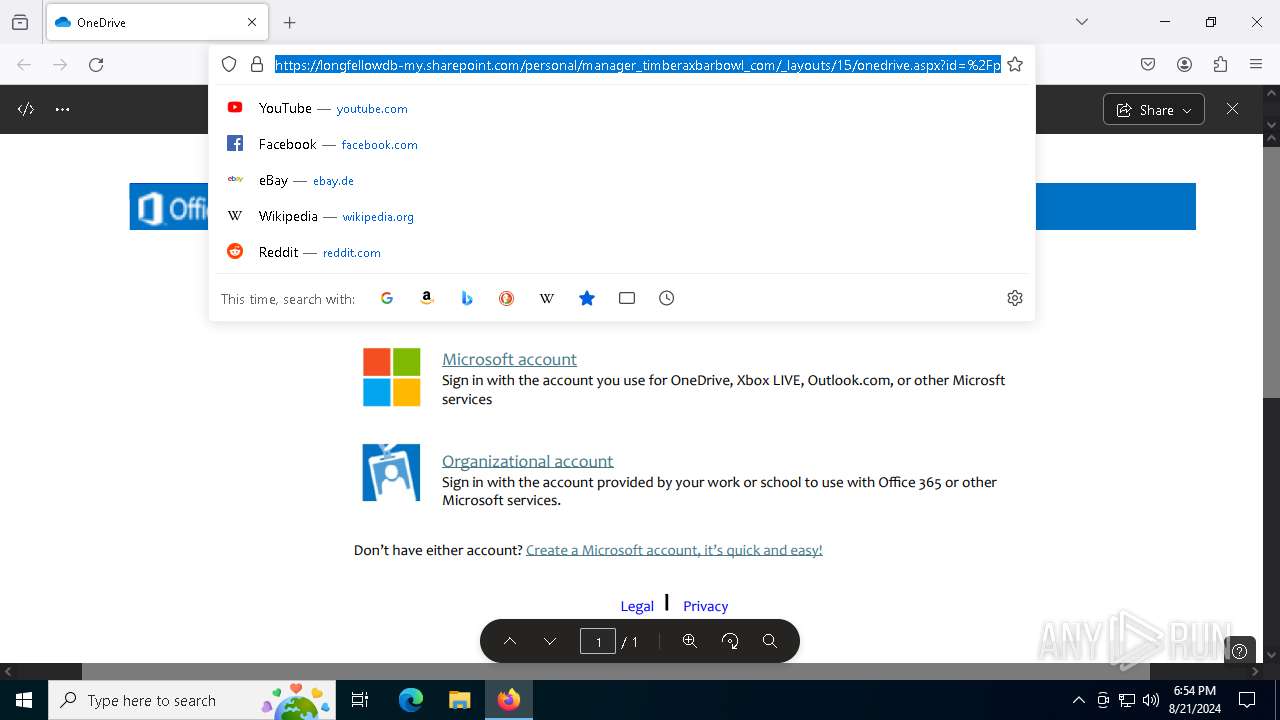Open the Microsoft account link

509,359
